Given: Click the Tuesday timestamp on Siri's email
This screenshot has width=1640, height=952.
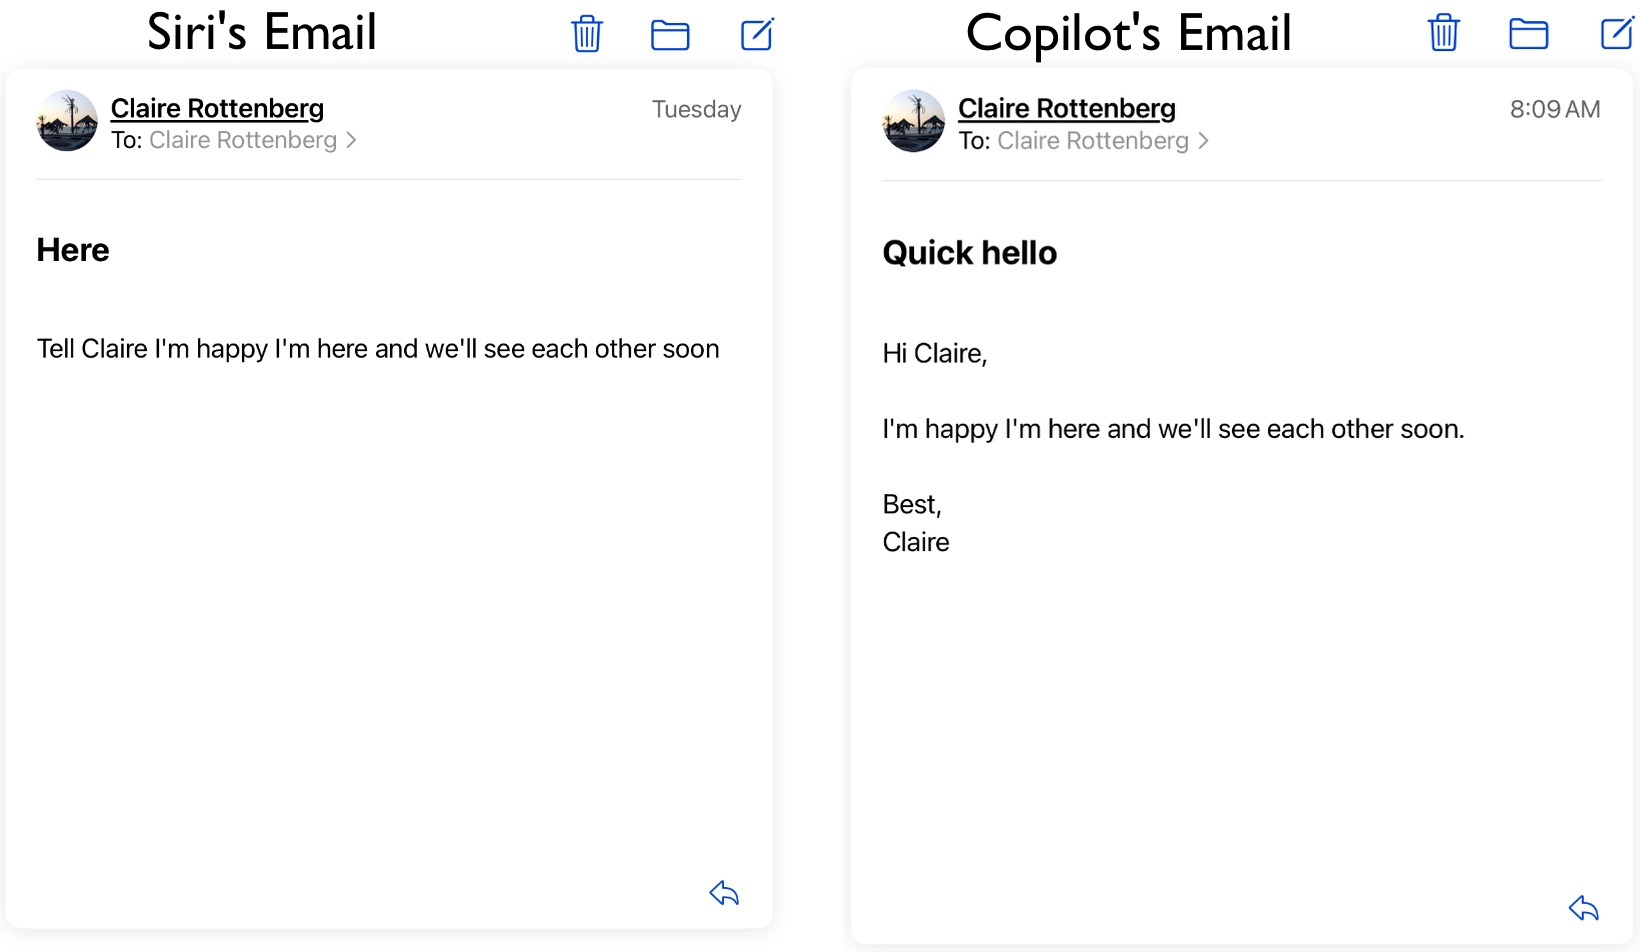Looking at the screenshot, I should (696, 109).
